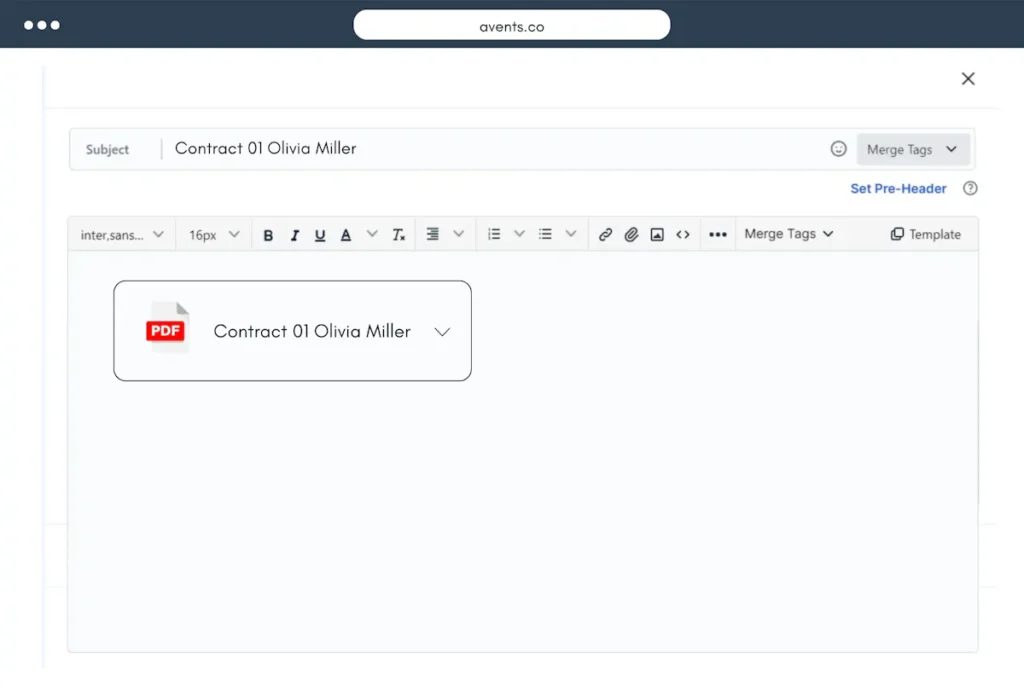Attach a file using the paperclip icon
This screenshot has height=689, width=1024.
point(631,235)
